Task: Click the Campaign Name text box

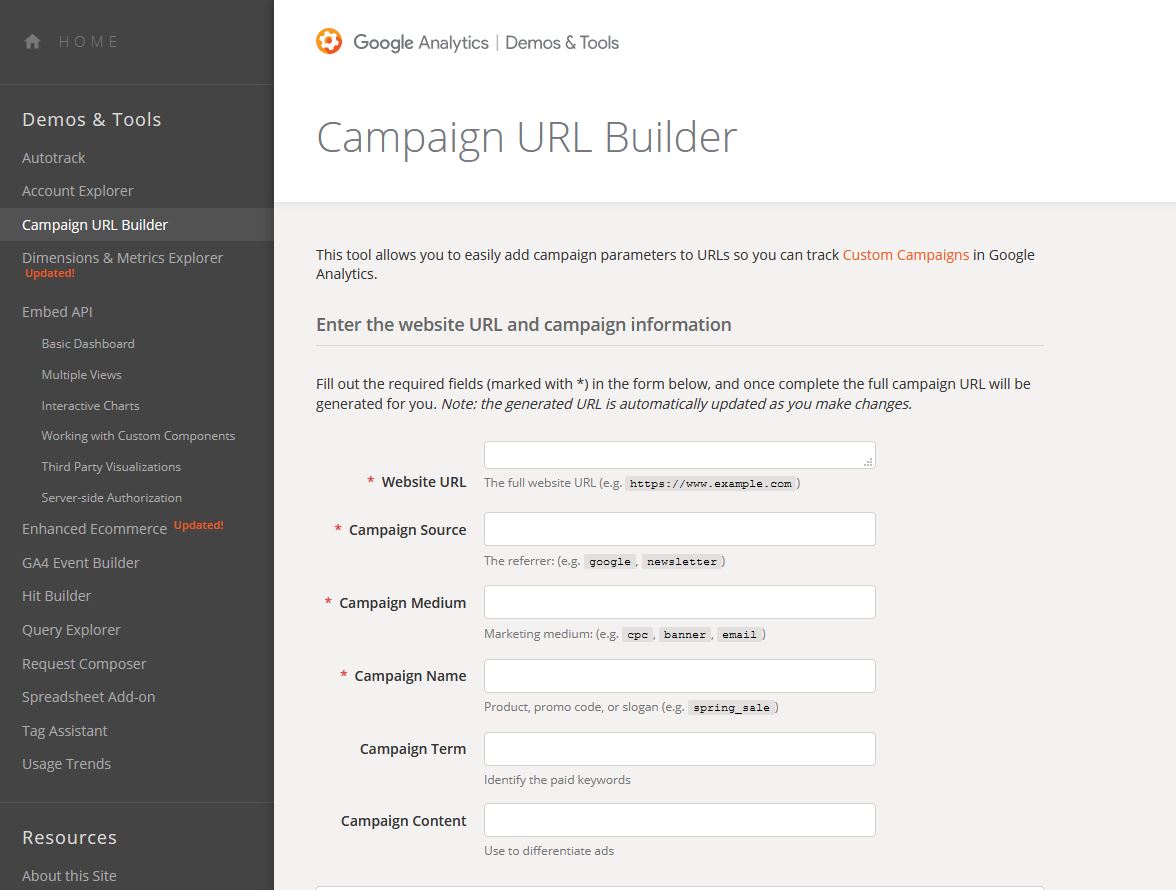Action: [679, 676]
